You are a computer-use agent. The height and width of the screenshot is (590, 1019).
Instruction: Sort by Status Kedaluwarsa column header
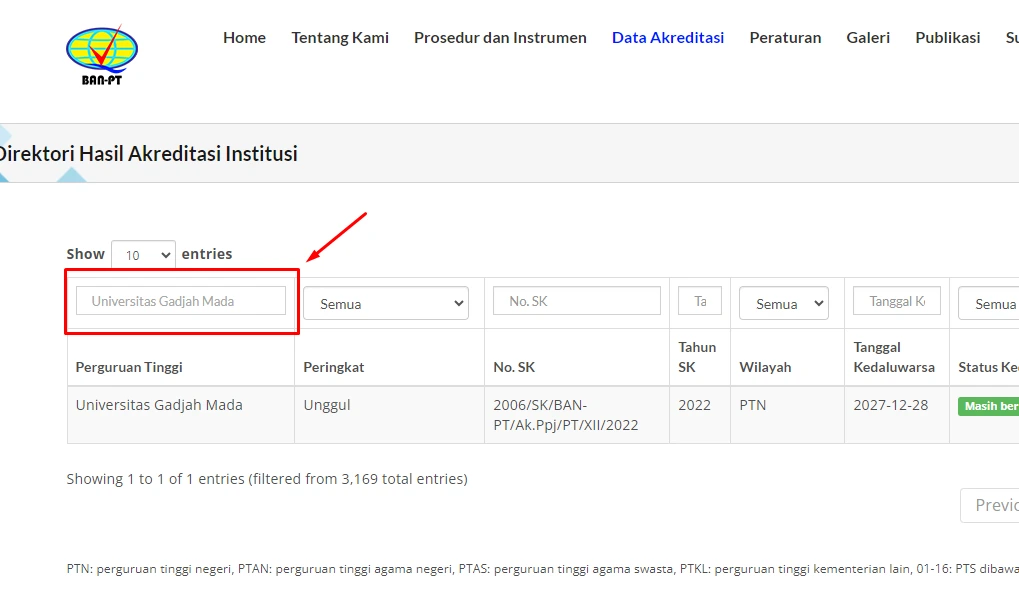[x=984, y=357]
